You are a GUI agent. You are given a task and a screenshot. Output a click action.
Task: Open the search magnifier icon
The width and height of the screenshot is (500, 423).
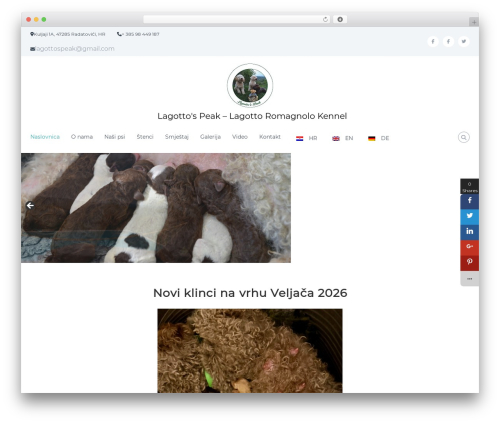(x=464, y=137)
